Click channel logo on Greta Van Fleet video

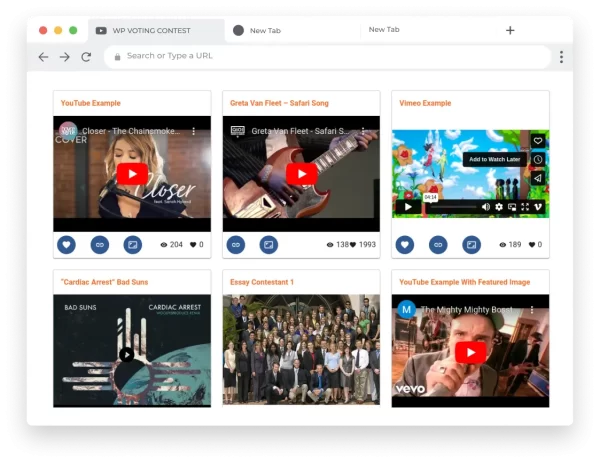tap(238, 131)
